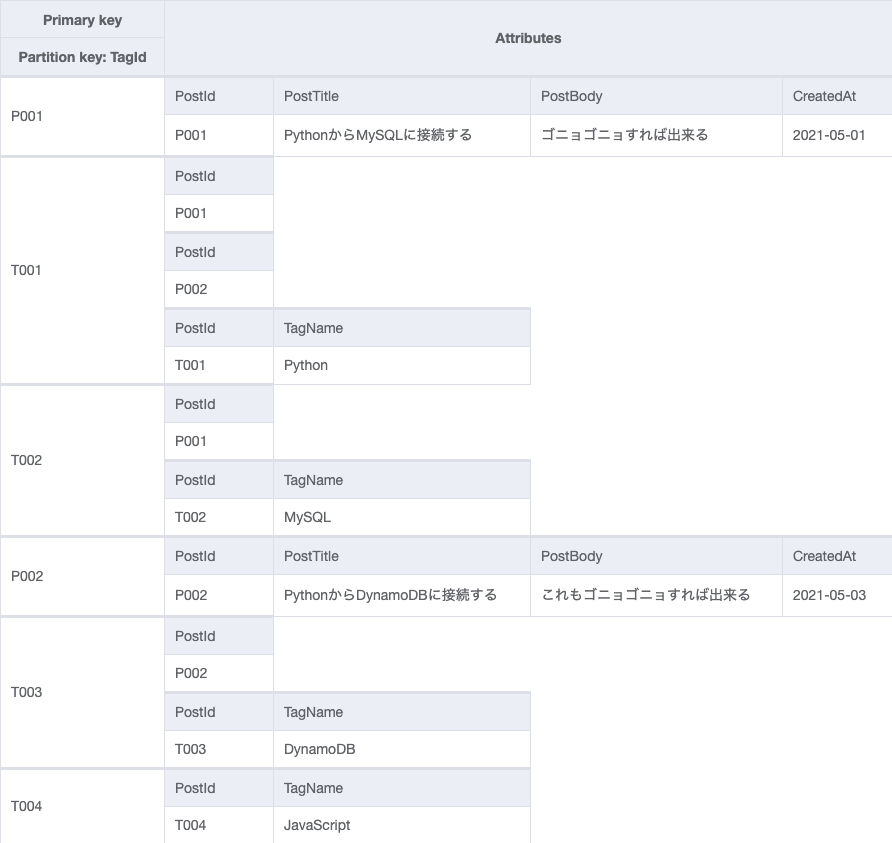Select the Attributes column header

coord(528,38)
